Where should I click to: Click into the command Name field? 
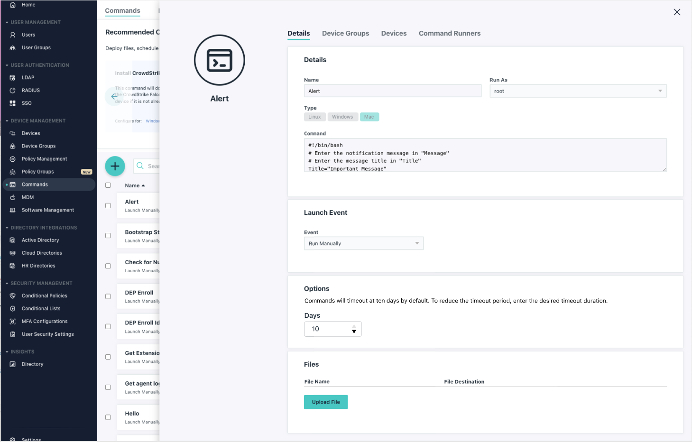pyautogui.click(x=393, y=91)
